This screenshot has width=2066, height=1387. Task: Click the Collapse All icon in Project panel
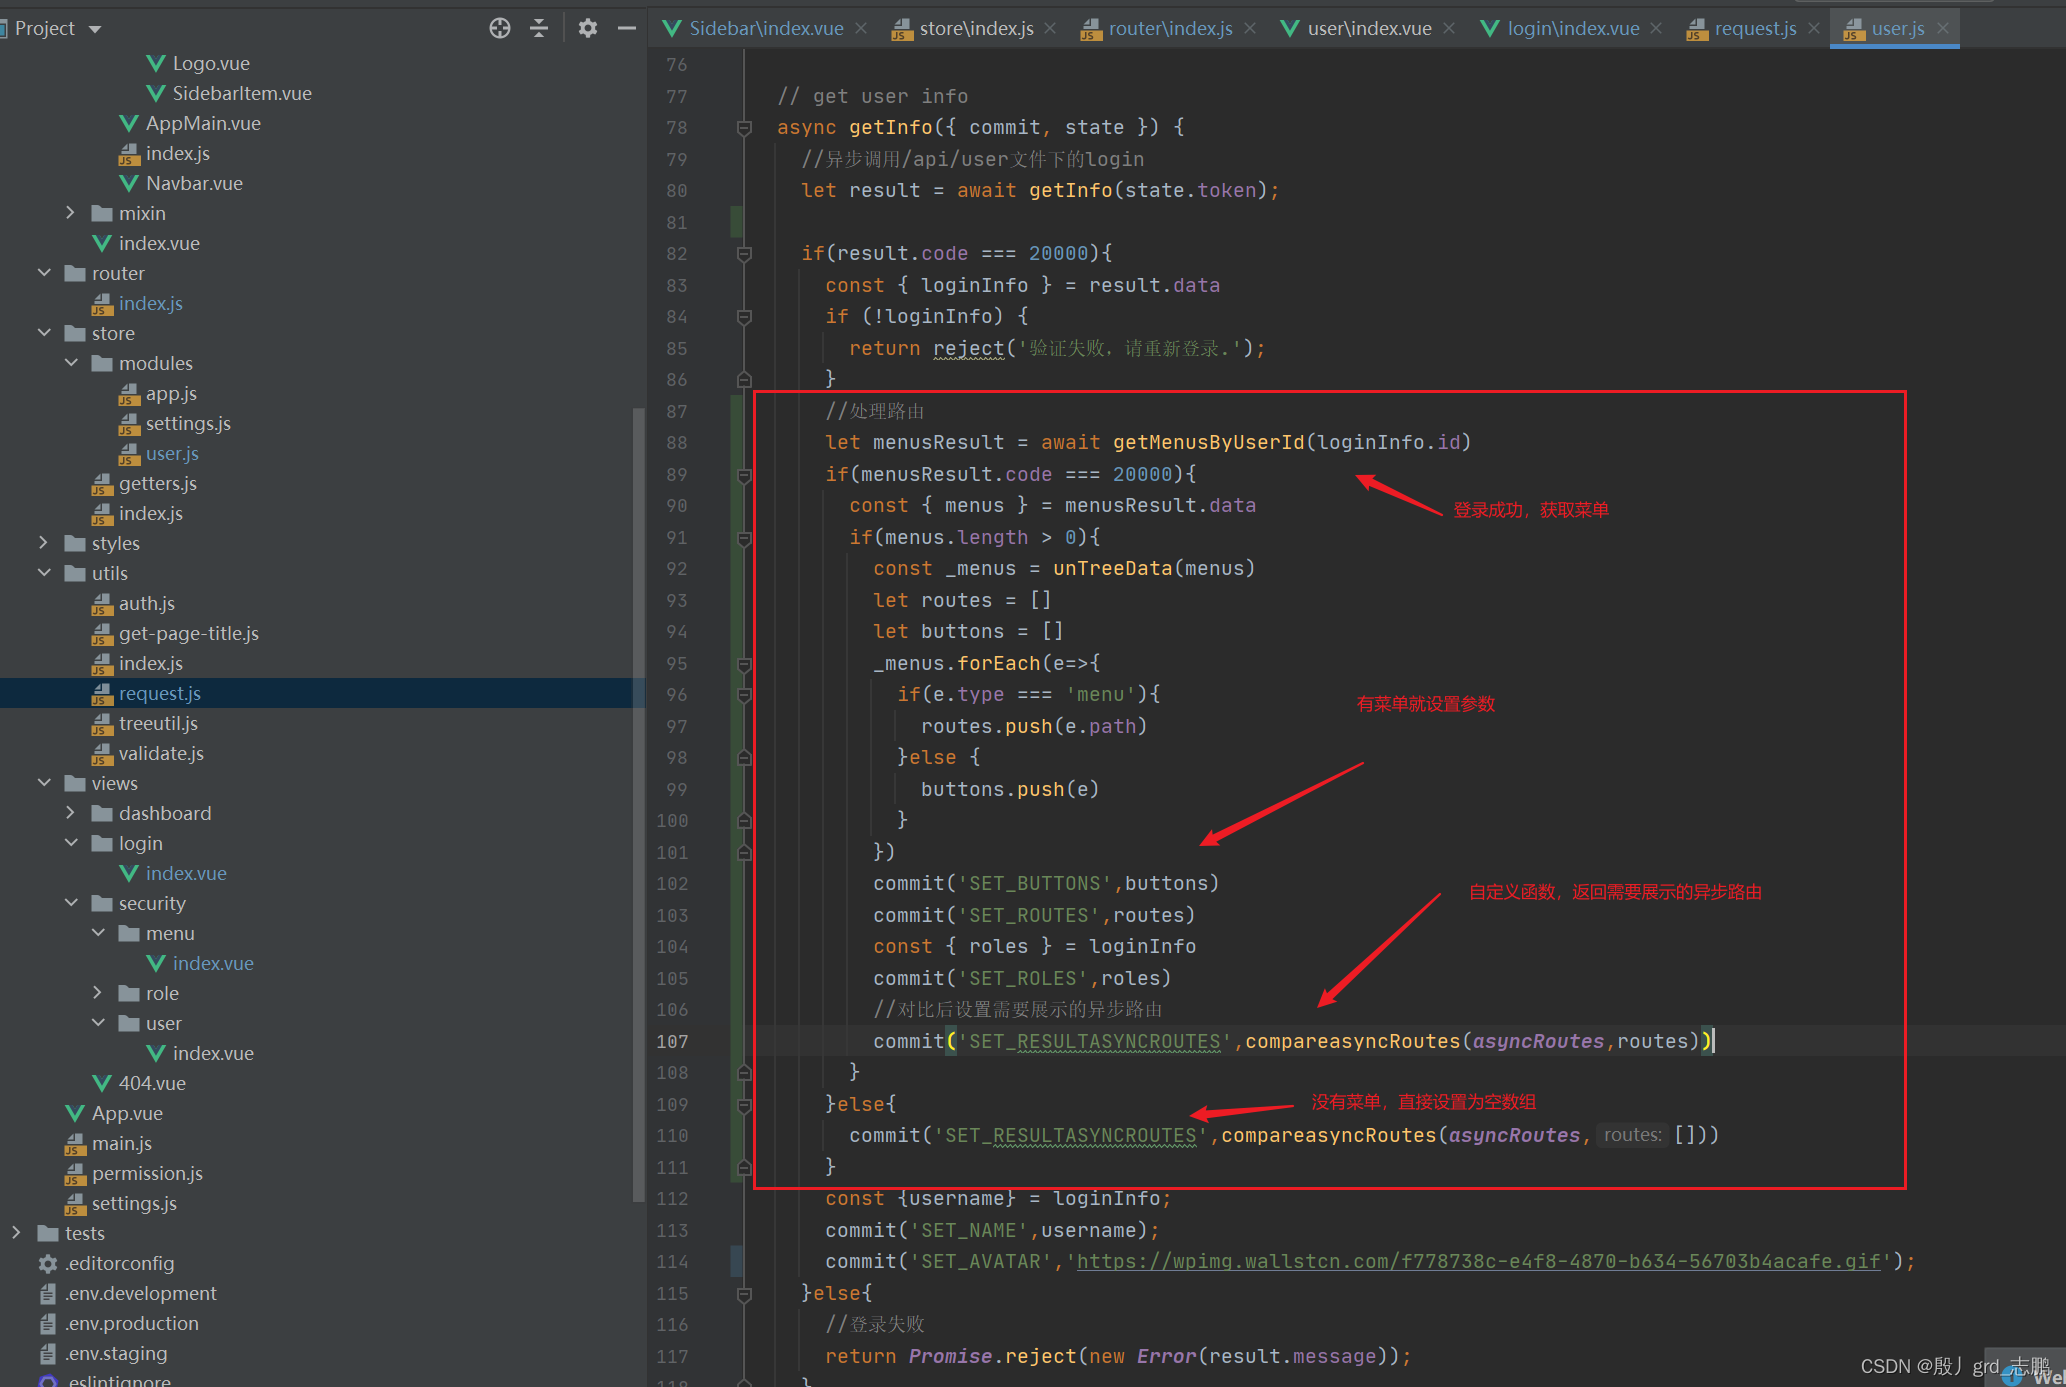click(x=539, y=28)
